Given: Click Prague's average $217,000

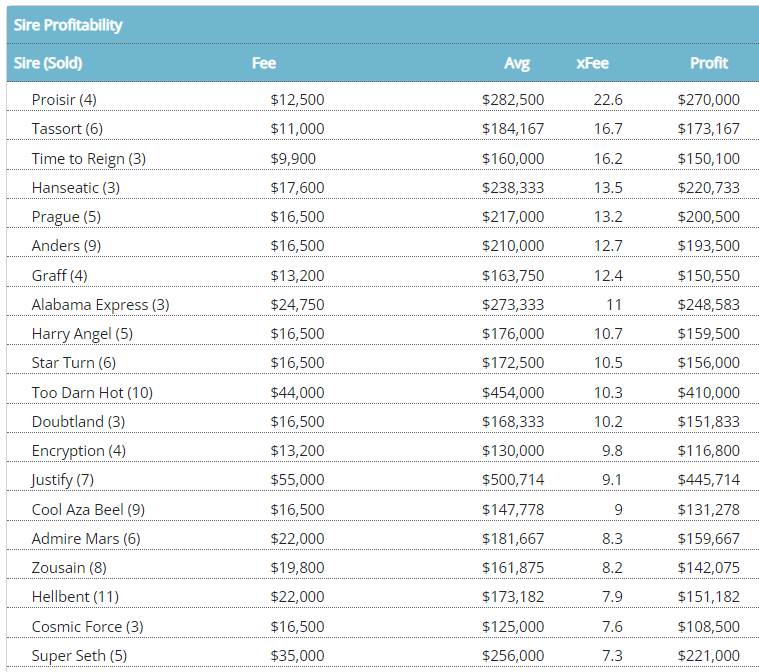Looking at the screenshot, I should [x=513, y=217].
